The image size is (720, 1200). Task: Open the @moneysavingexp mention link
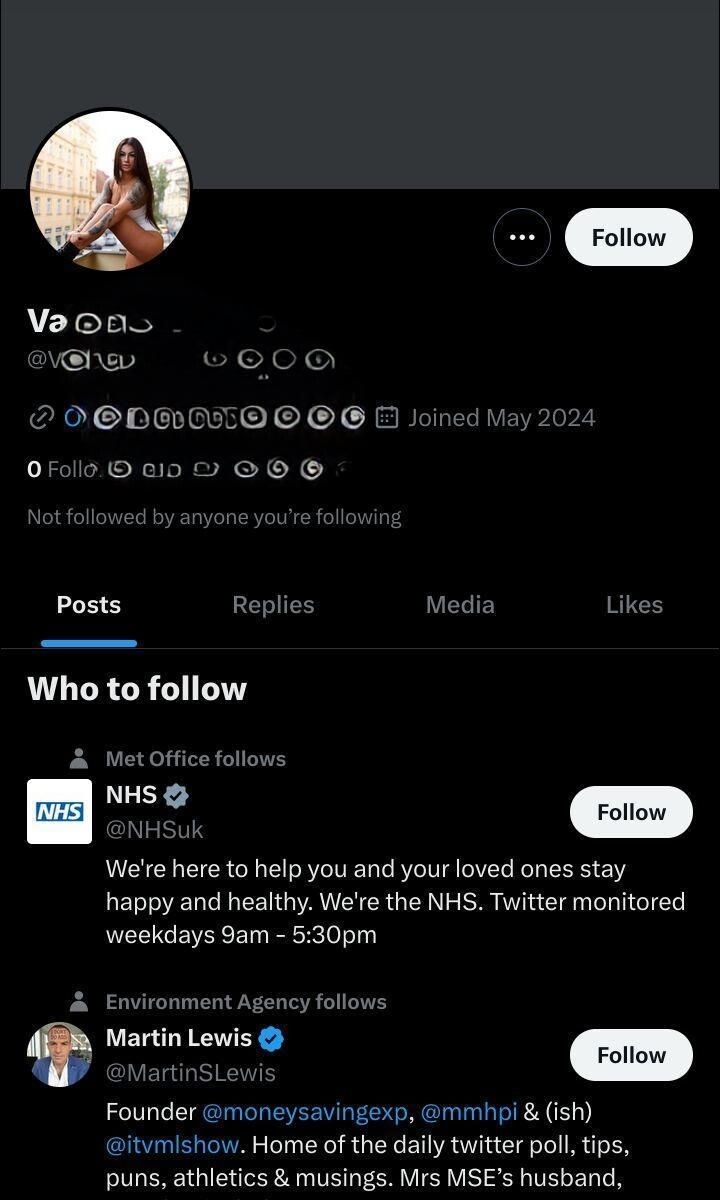tap(305, 1111)
